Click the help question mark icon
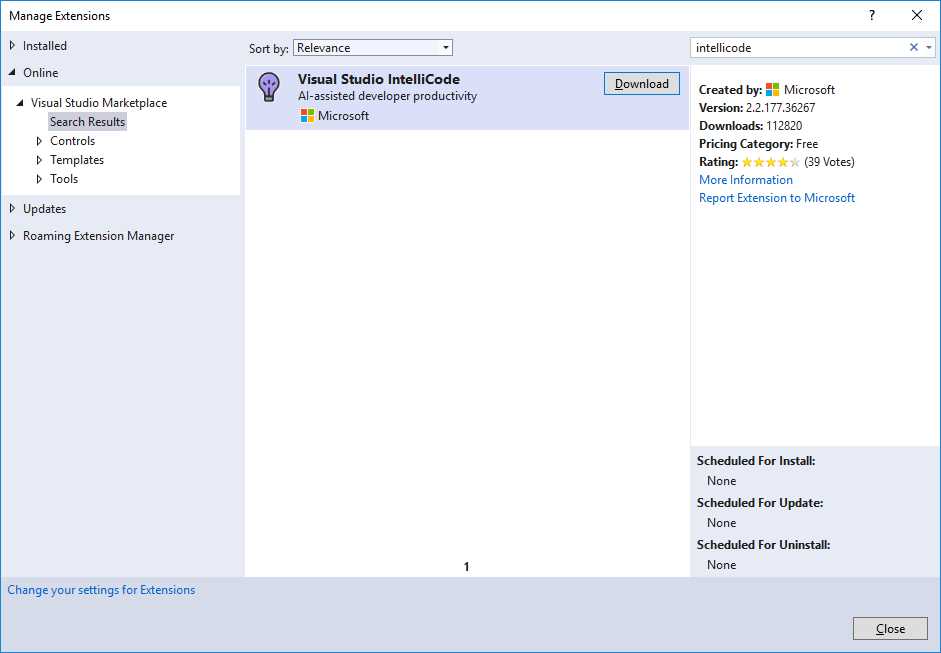941x653 pixels. pyautogui.click(x=871, y=16)
